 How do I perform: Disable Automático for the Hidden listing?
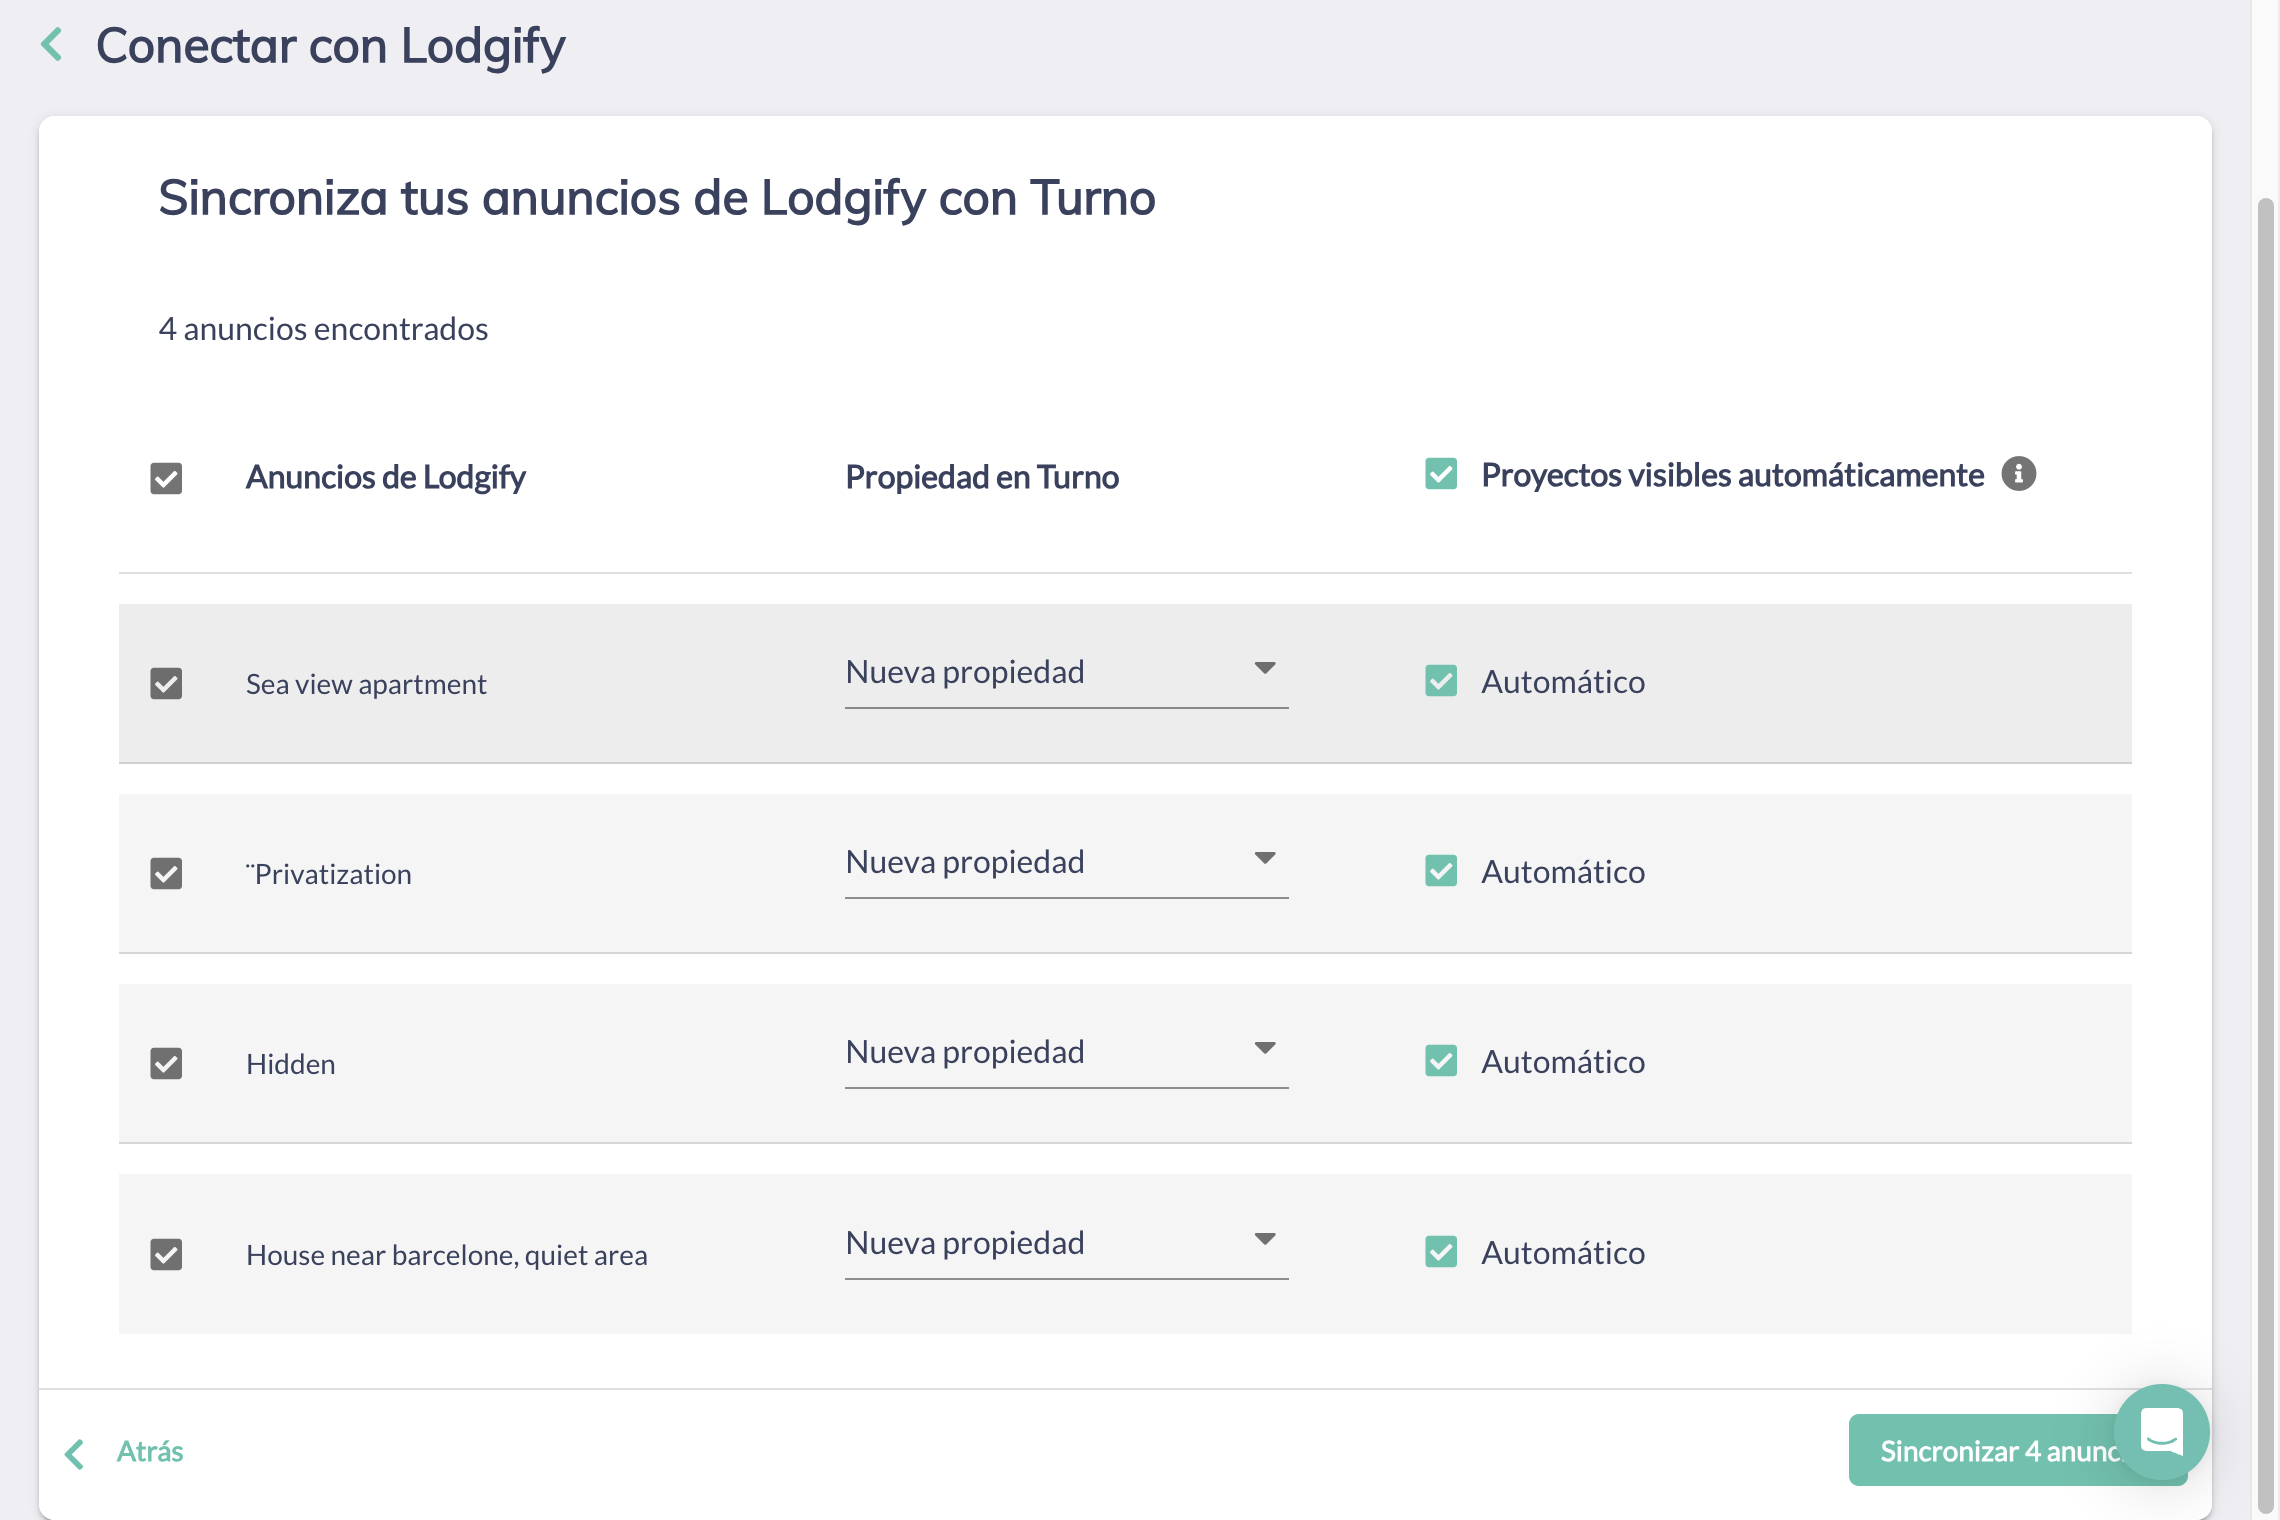click(x=1441, y=1061)
